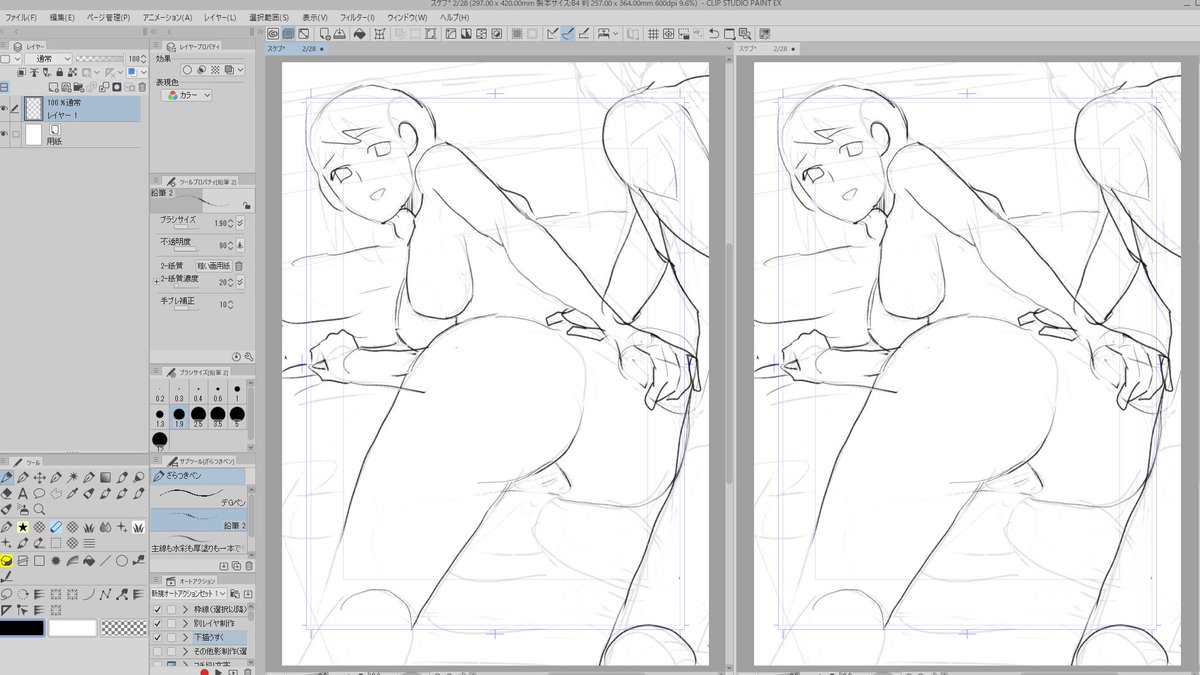Select the highlighted blue pencil tool

click(56, 527)
